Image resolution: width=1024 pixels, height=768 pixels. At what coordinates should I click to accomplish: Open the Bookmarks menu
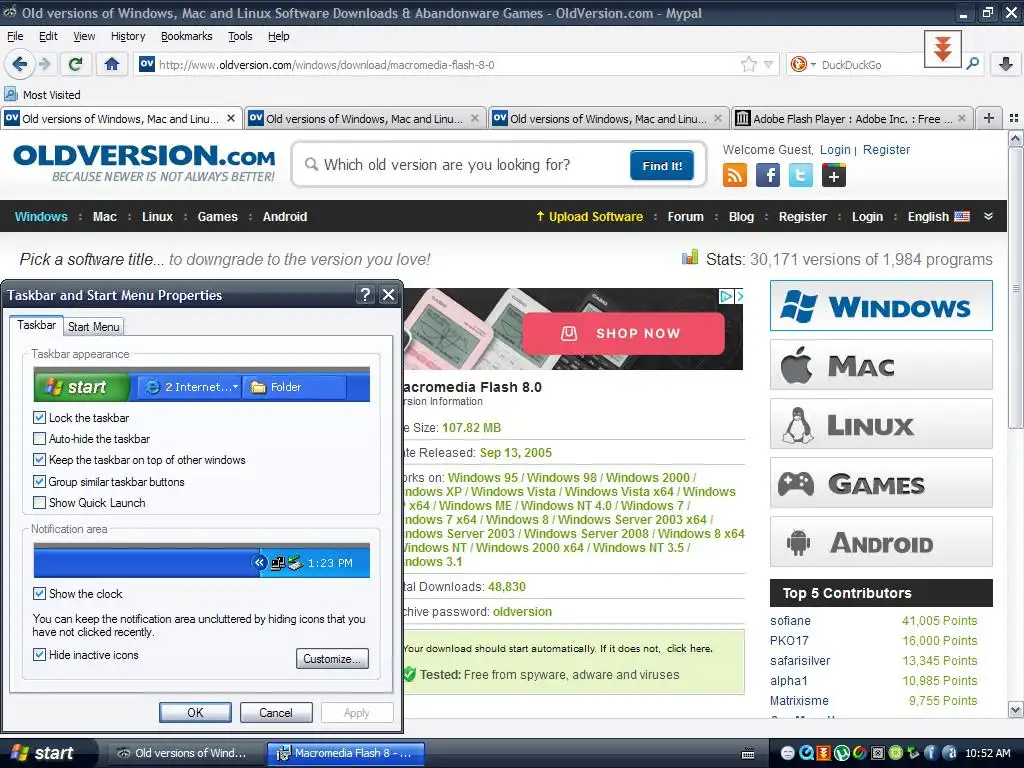(187, 36)
